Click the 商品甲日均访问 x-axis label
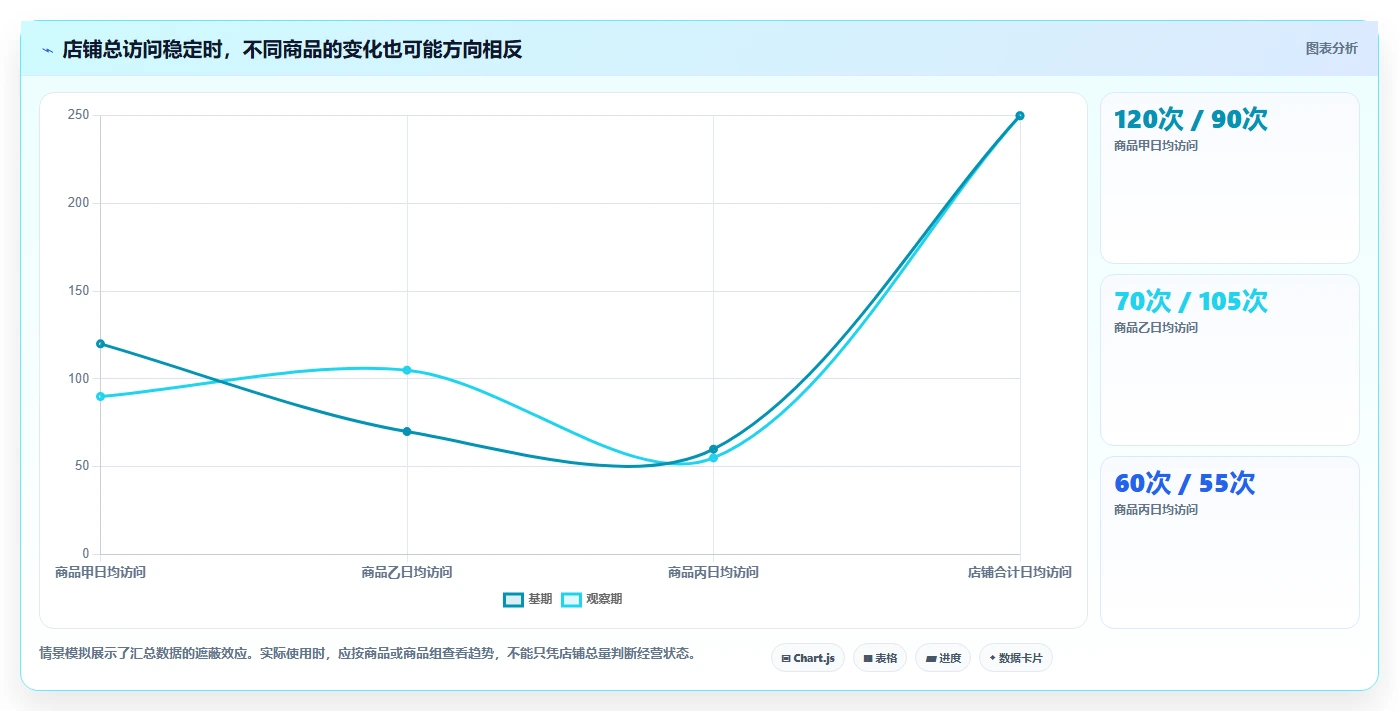Screen dimensions: 1399x711 (x=100, y=572)
